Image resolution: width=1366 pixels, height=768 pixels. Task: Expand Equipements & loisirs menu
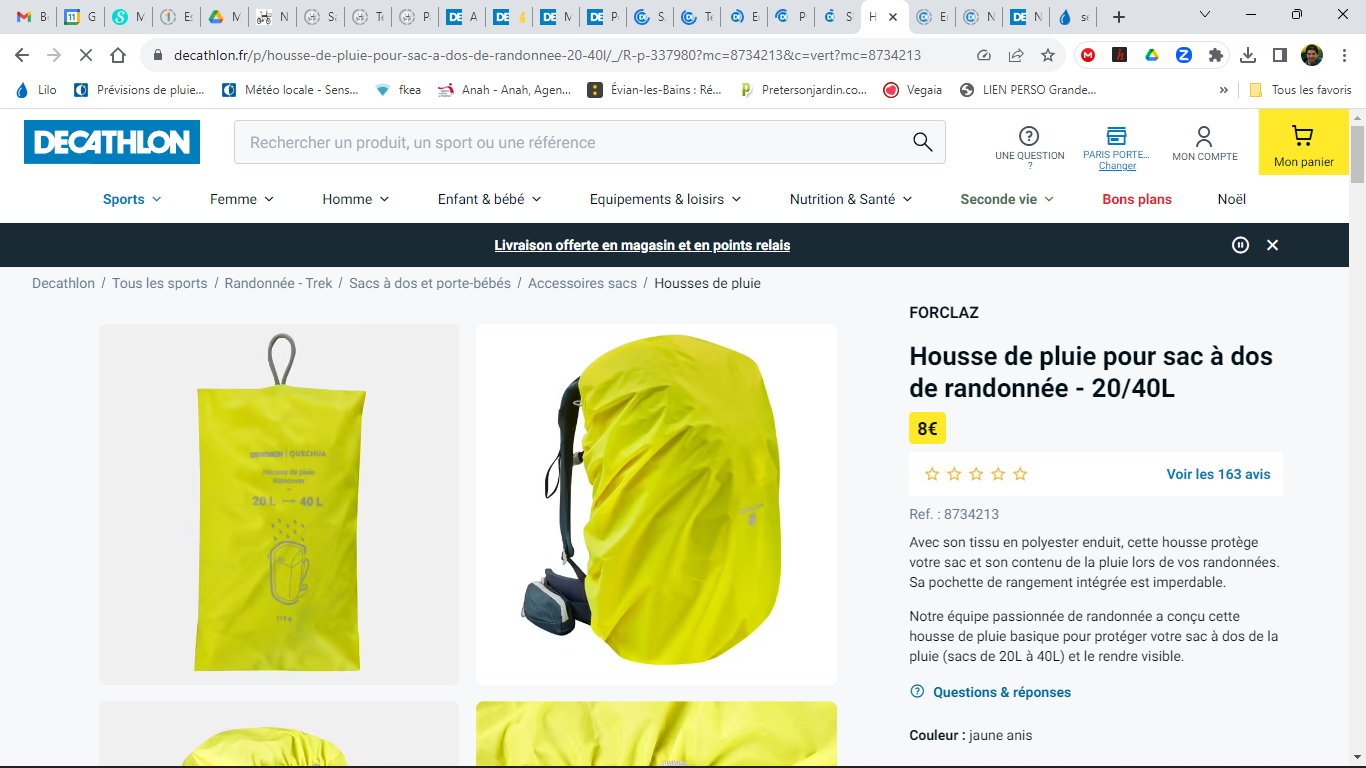[665, 199]
